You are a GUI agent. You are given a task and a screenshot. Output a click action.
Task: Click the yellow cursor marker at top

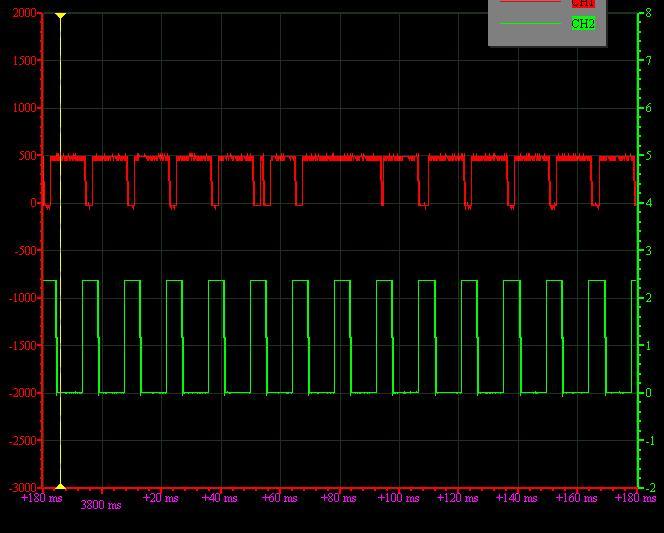[x=61, y=16]
